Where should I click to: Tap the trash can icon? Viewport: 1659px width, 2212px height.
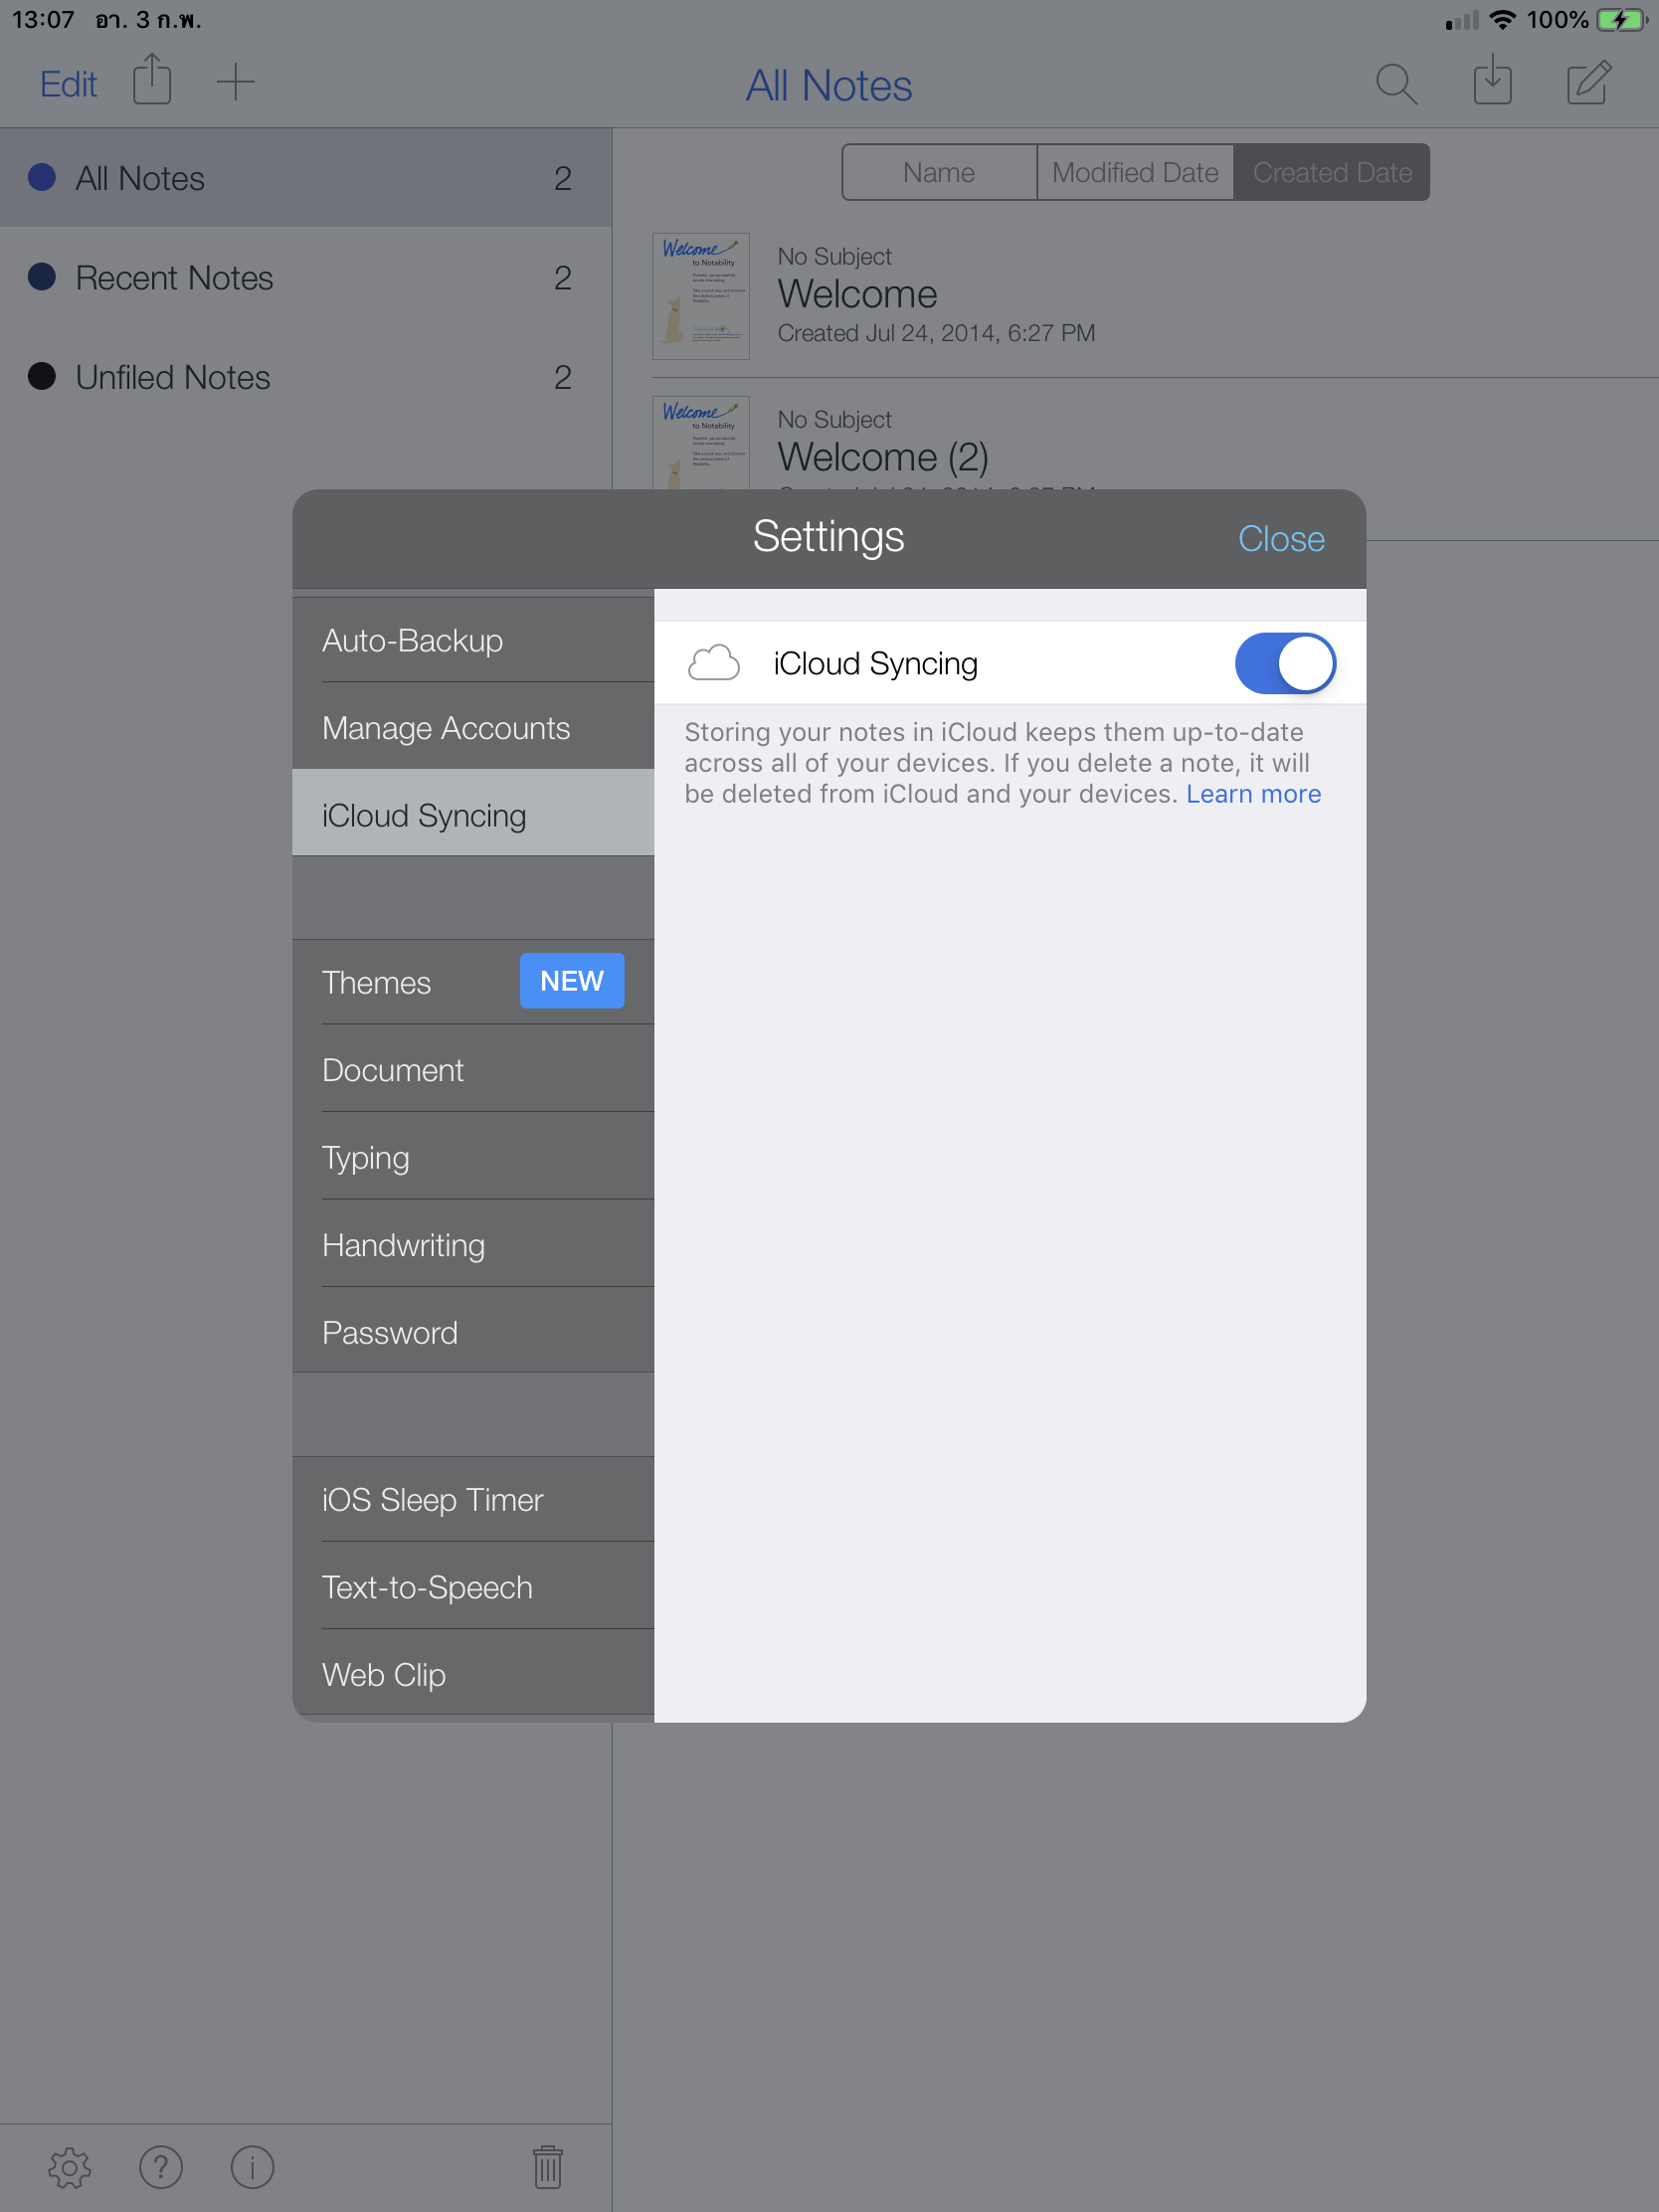point(547,2166)
